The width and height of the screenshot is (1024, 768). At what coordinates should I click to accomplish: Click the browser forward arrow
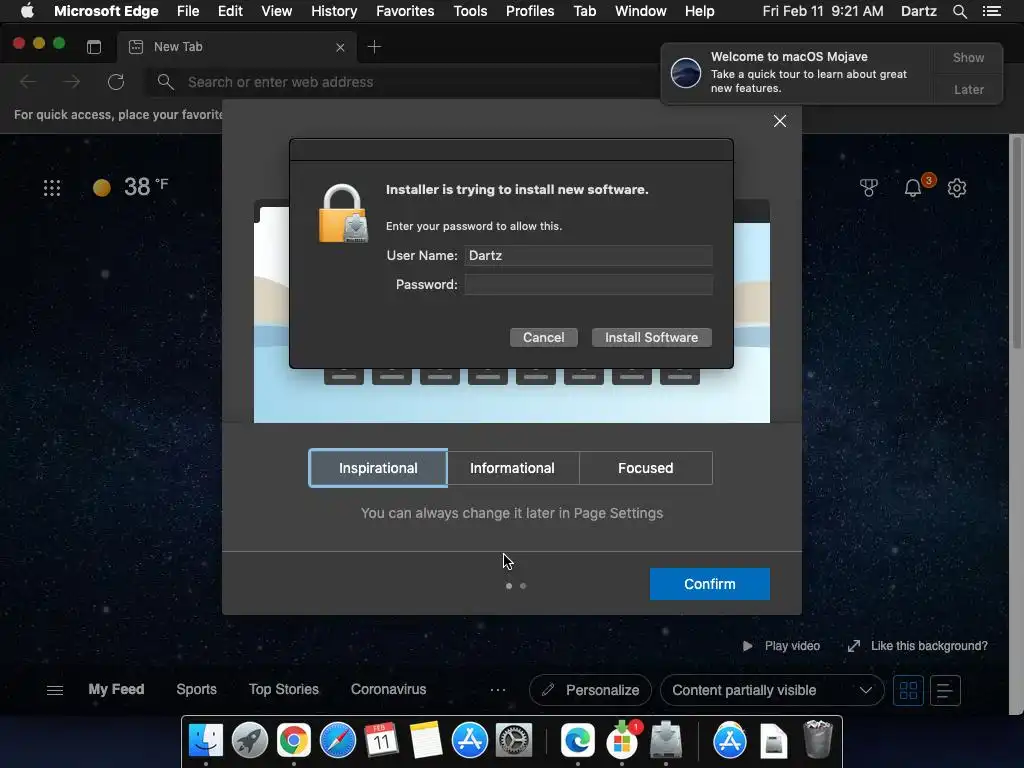pos(72,82)
